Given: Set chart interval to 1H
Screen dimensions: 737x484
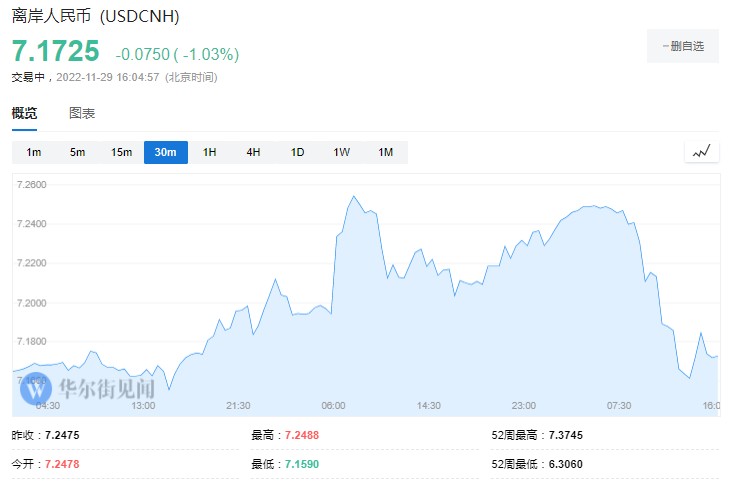Looking at the screenshot, I should pos(209,152).
